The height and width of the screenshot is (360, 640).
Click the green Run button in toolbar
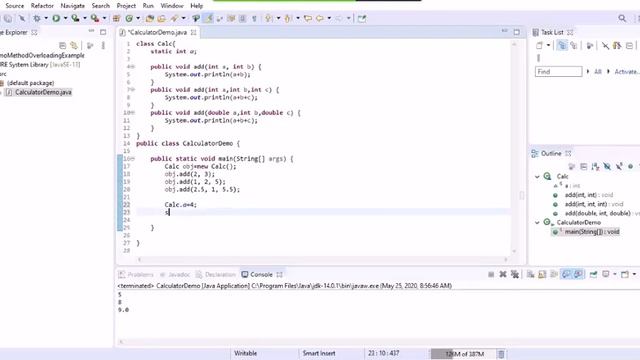click(56, 18)
